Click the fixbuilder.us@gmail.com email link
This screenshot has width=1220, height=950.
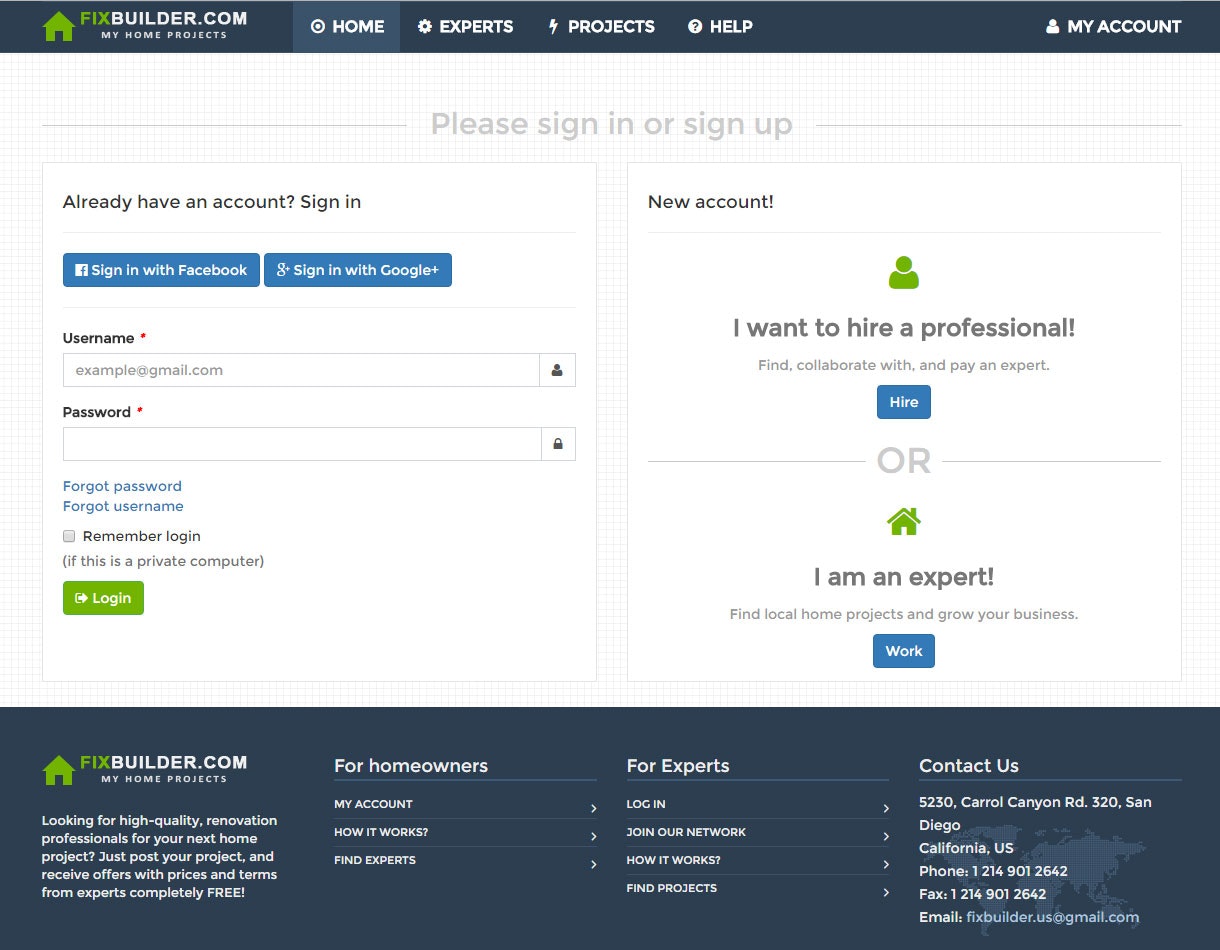(1052, 917)
